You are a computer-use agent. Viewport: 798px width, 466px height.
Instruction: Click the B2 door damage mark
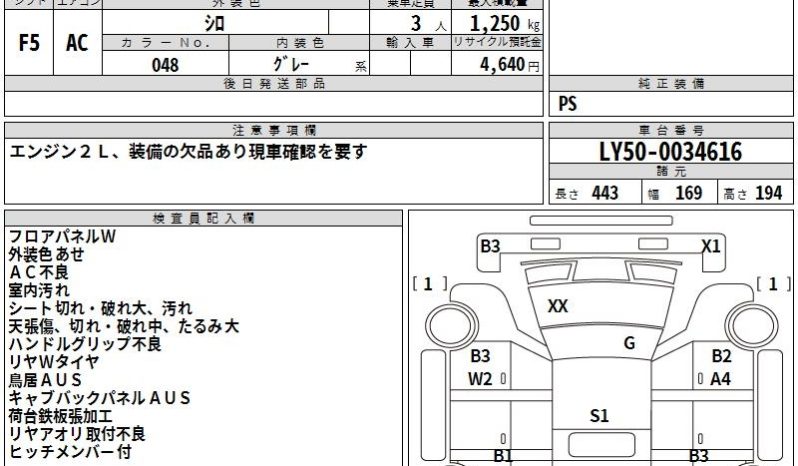721,356
